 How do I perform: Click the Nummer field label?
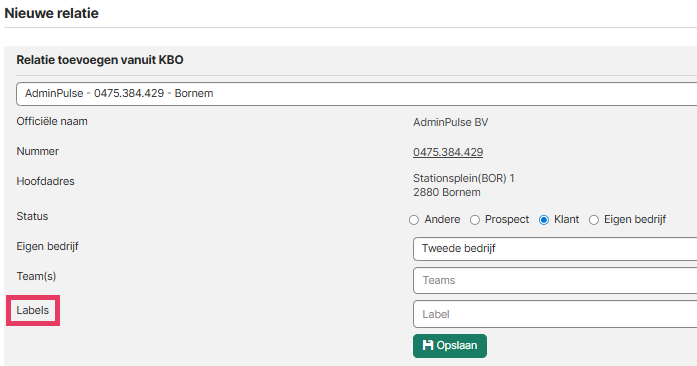point(37,151)
